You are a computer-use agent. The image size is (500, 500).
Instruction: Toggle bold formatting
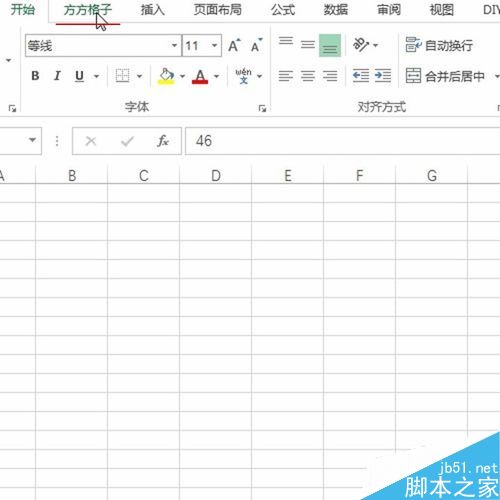[x=35, y=76]
